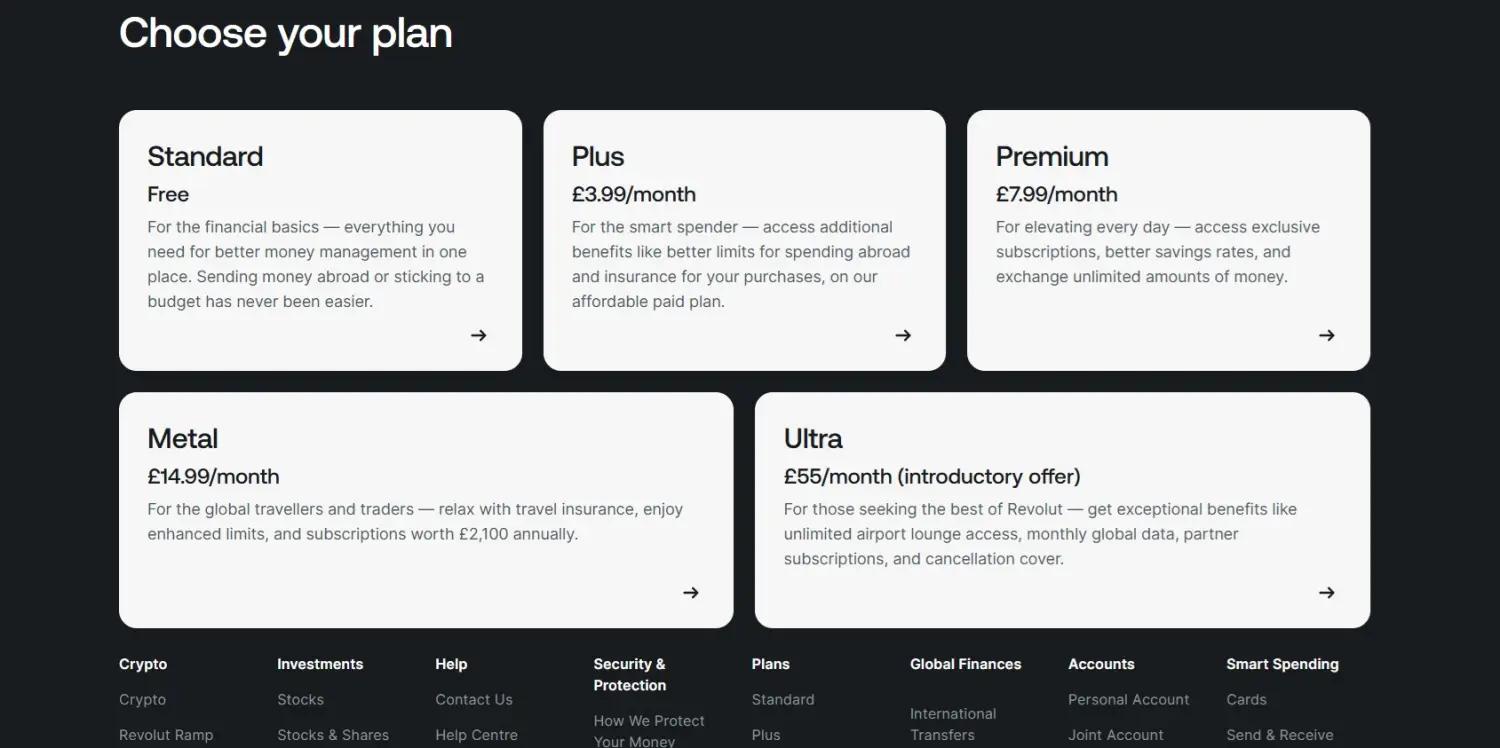Open the Standard plan card title

pyautogui.click(x=205, y=157)
